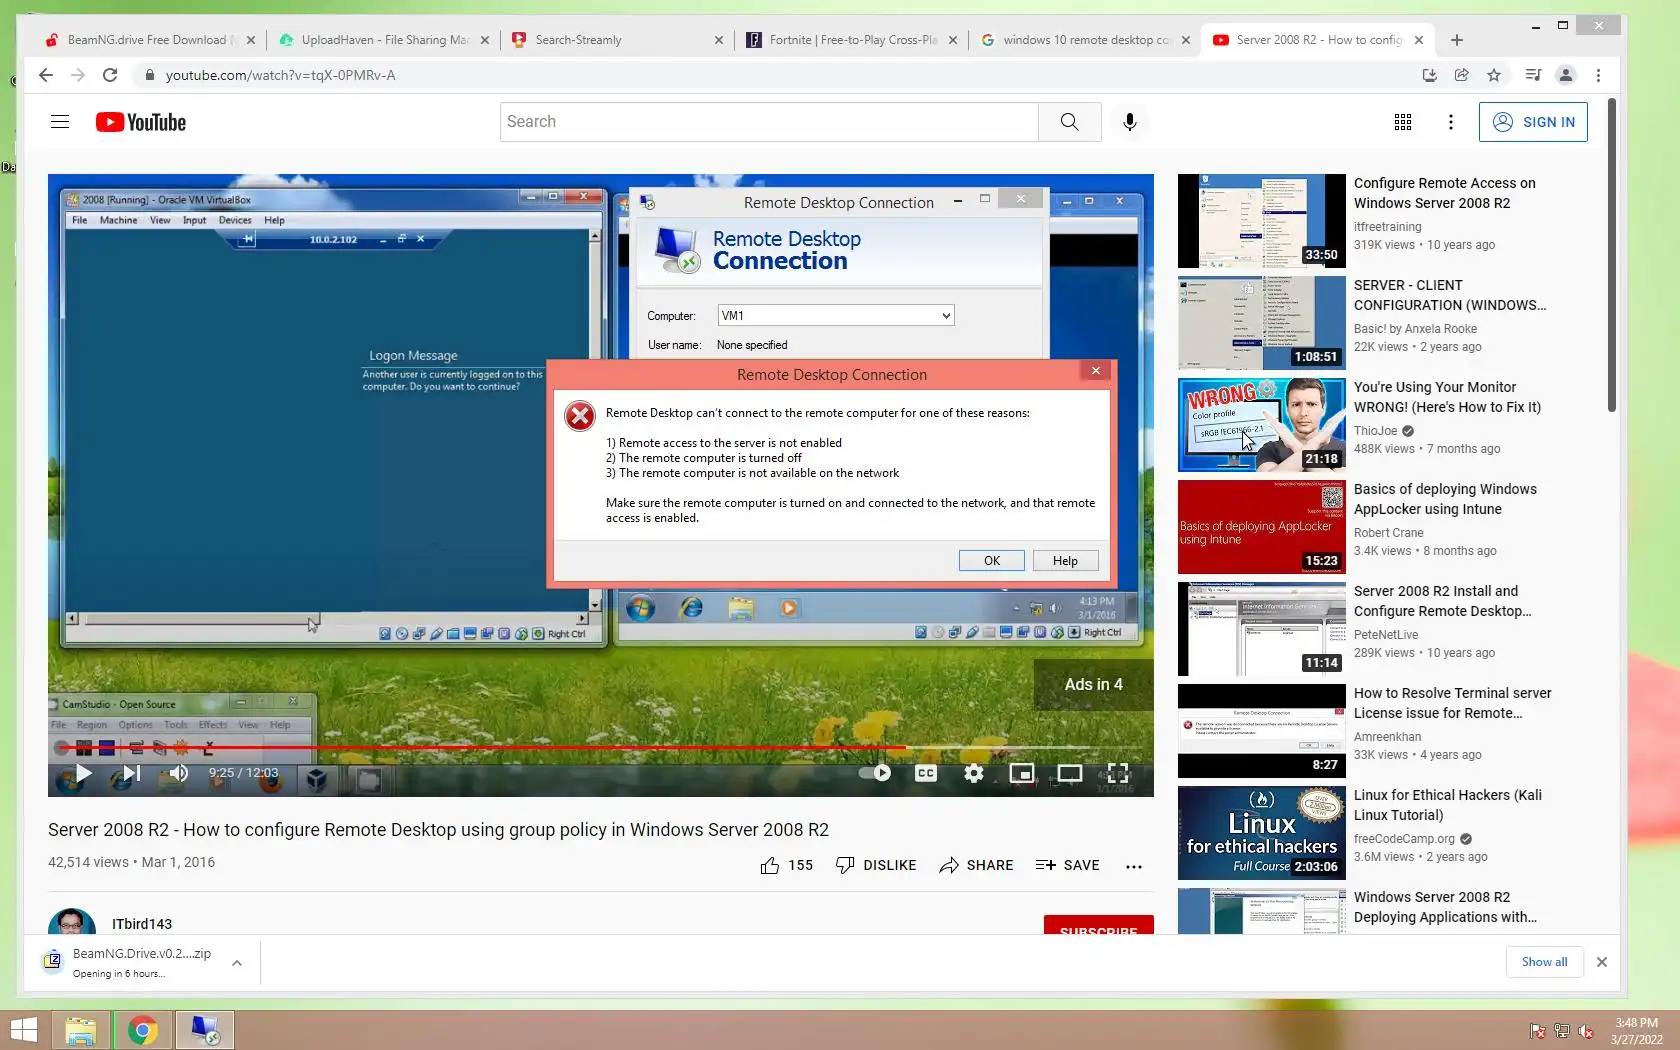Go back with the browser back arrow
The image size is (1680, 1050).
45,75
